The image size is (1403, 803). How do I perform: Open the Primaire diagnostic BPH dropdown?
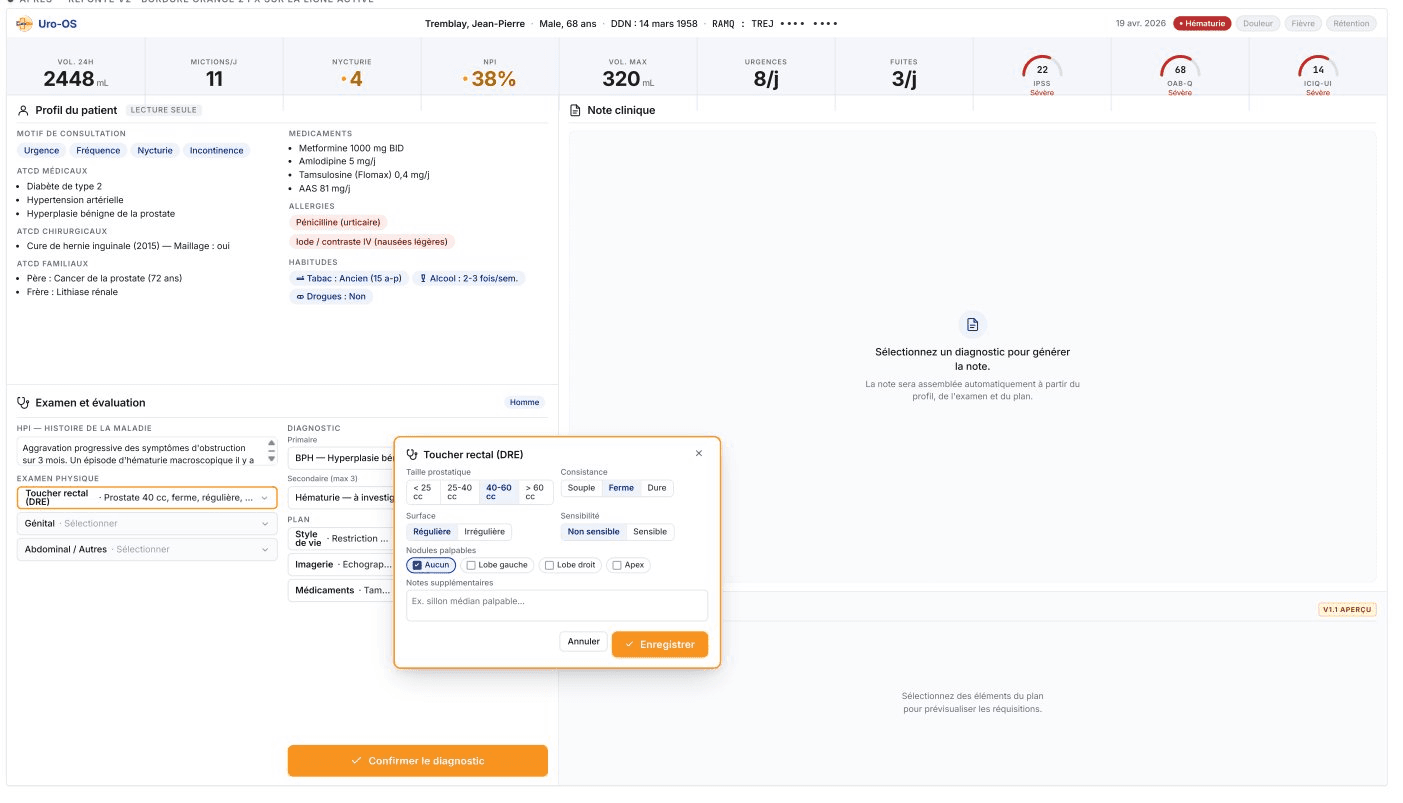coord(341,458)
